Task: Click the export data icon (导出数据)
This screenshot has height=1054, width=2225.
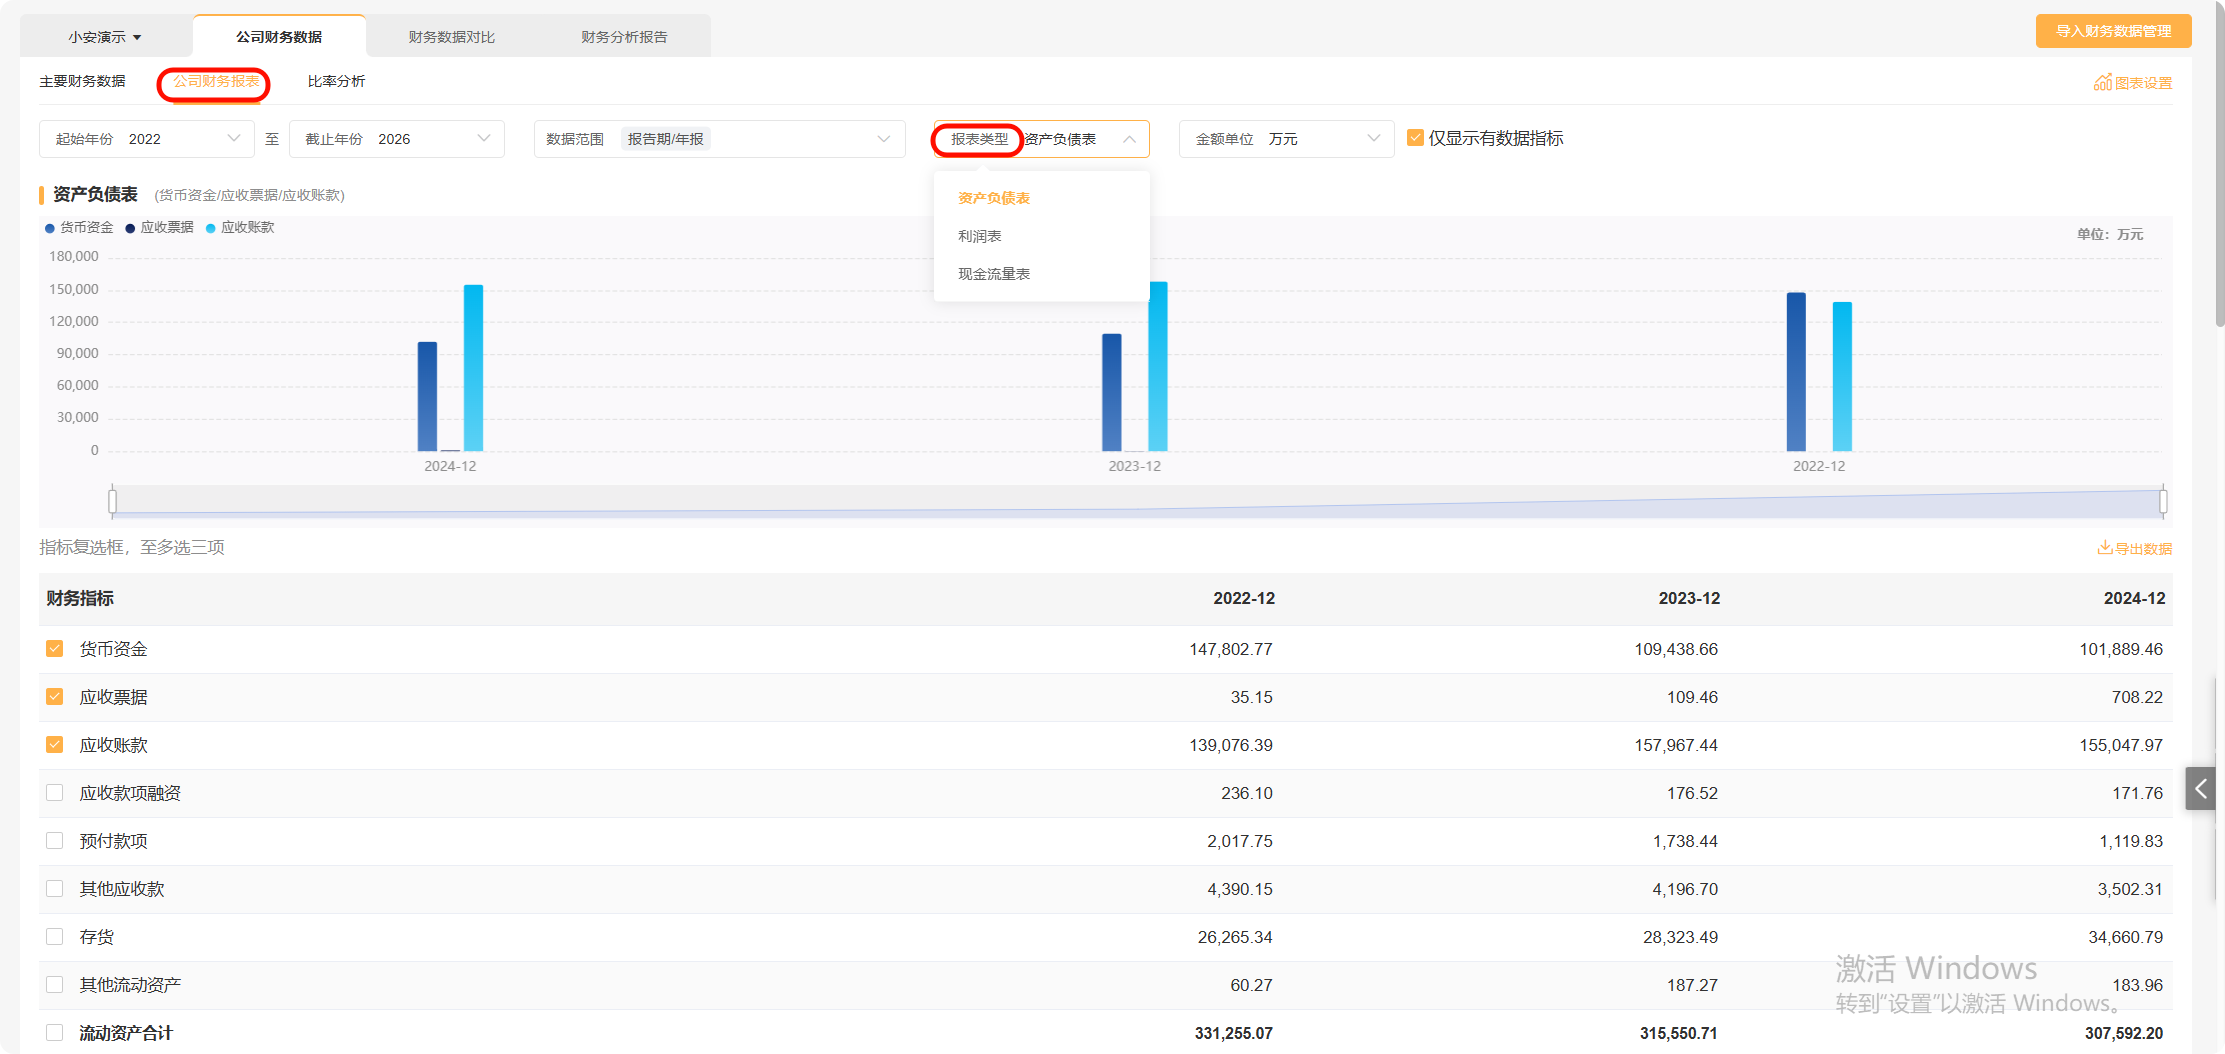Action: [x=2104, y=548]
